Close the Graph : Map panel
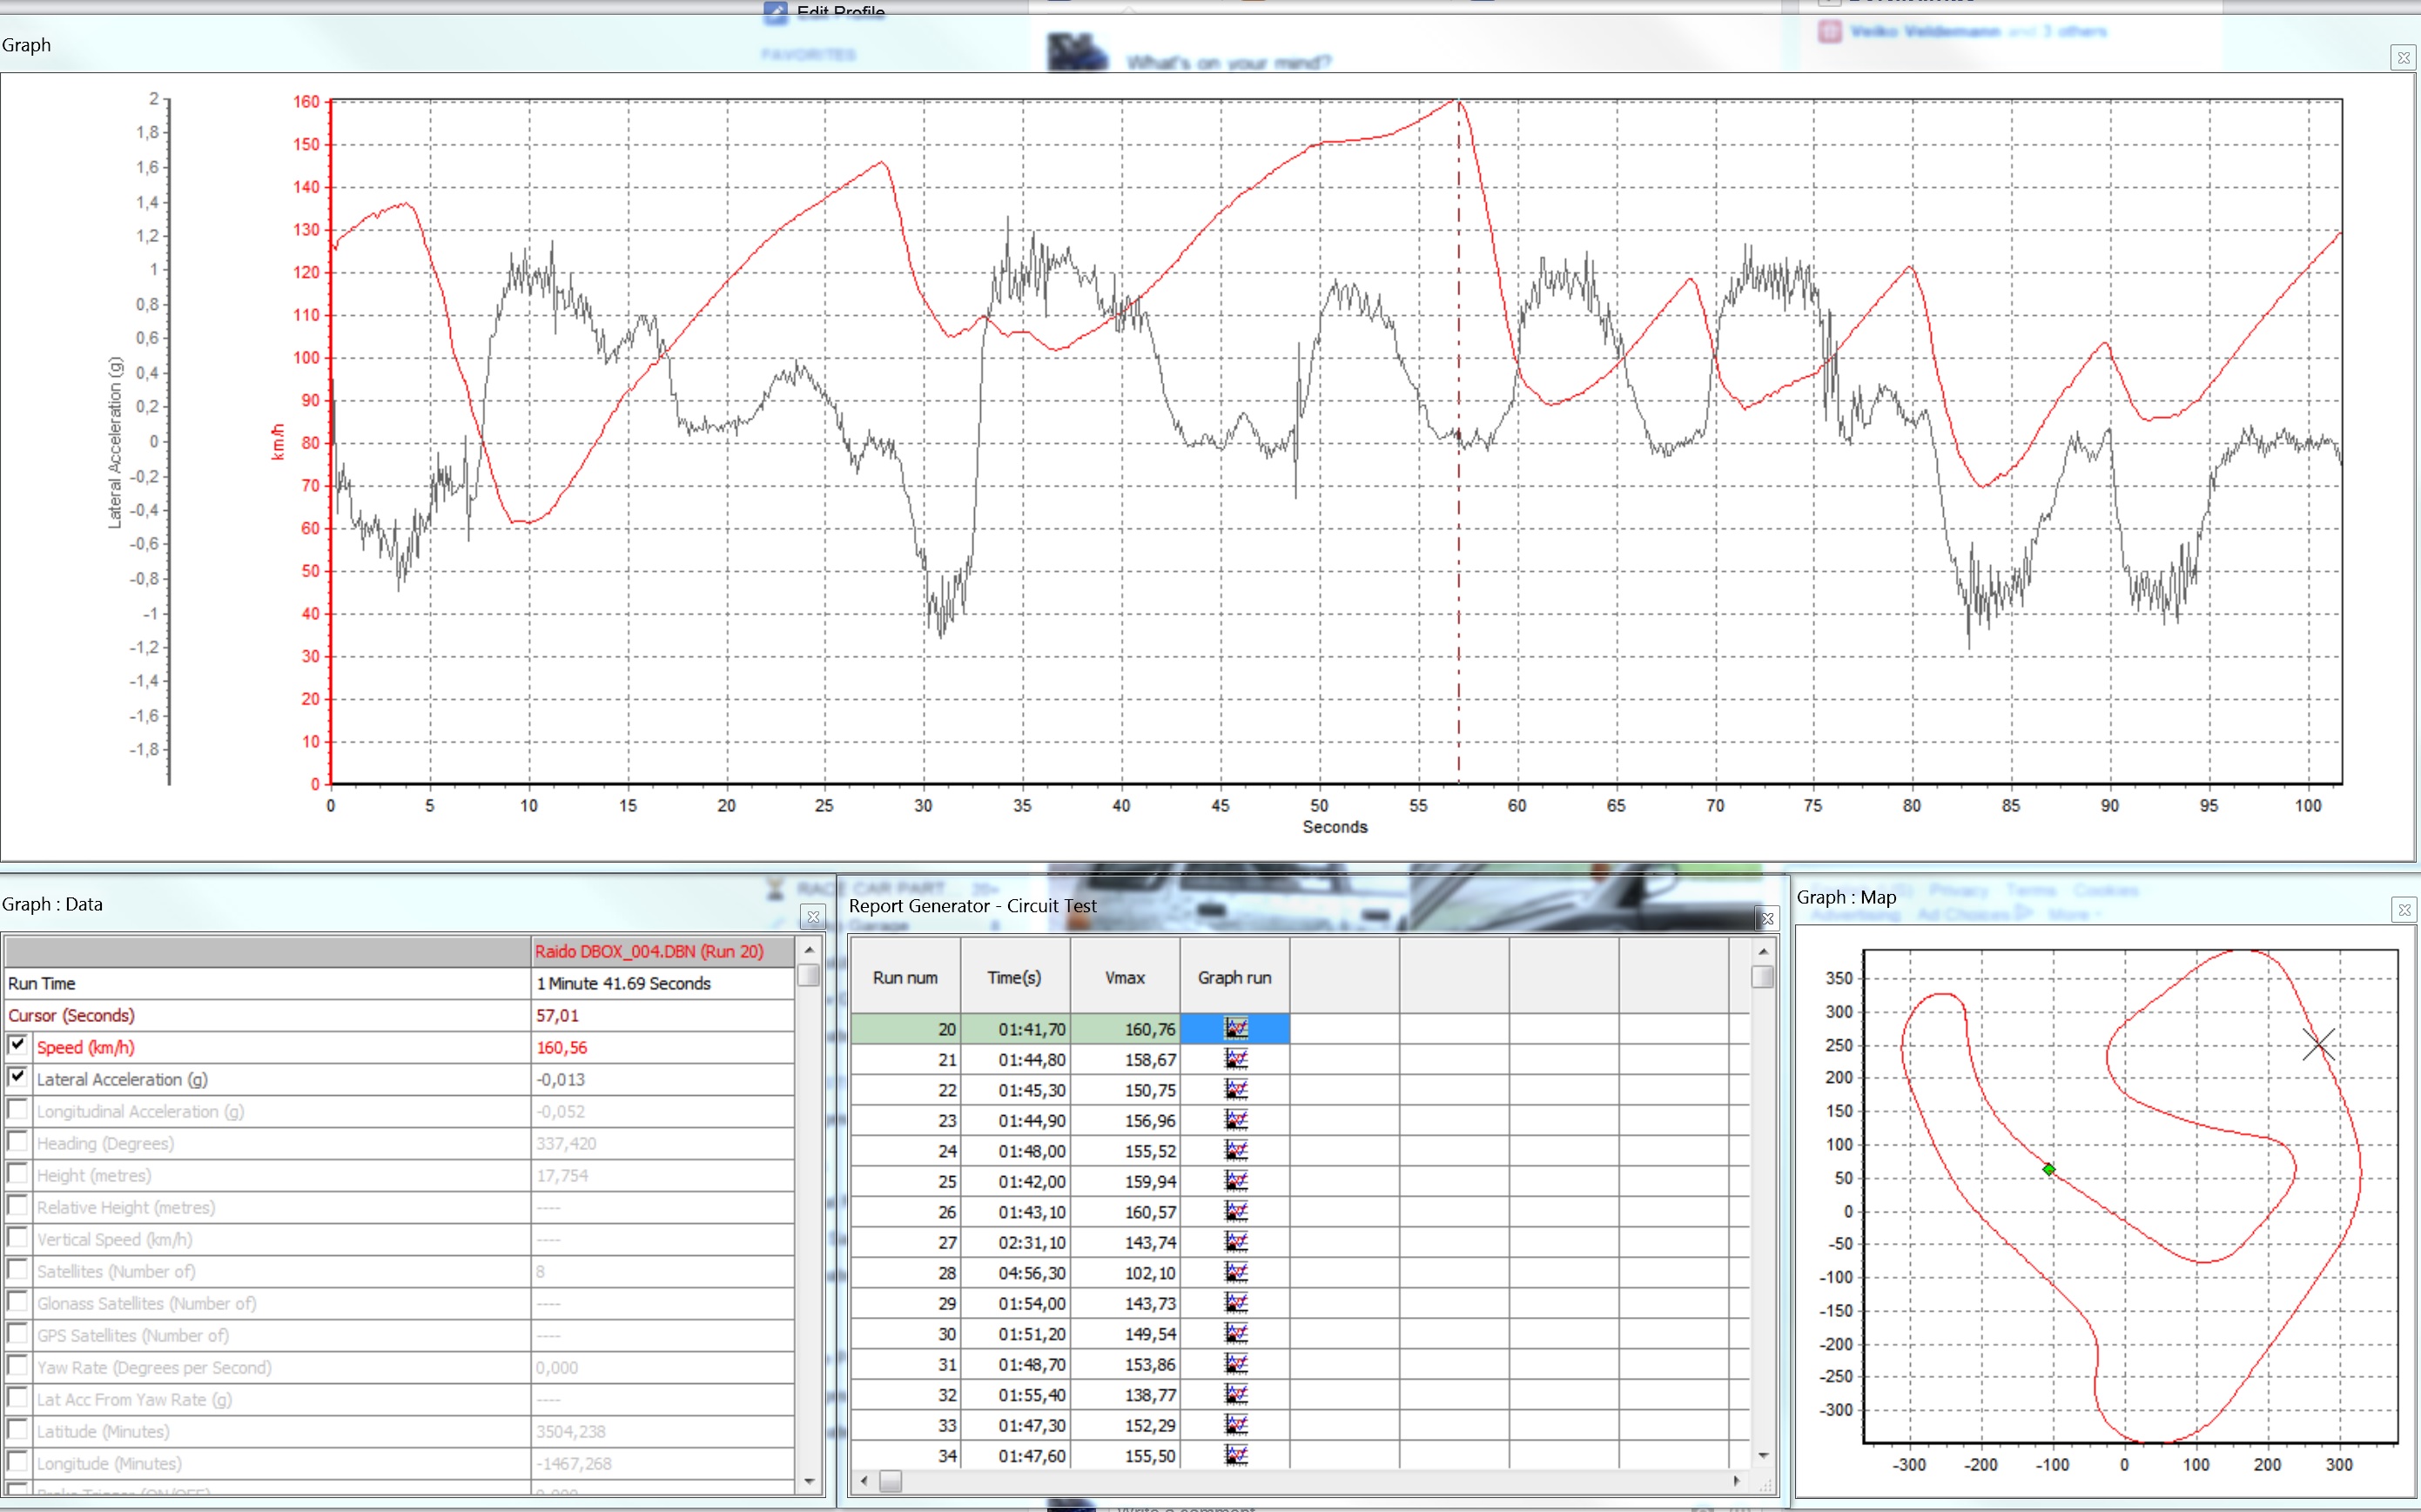Screen dimensions: 2421x1512 click(2403, 909)
